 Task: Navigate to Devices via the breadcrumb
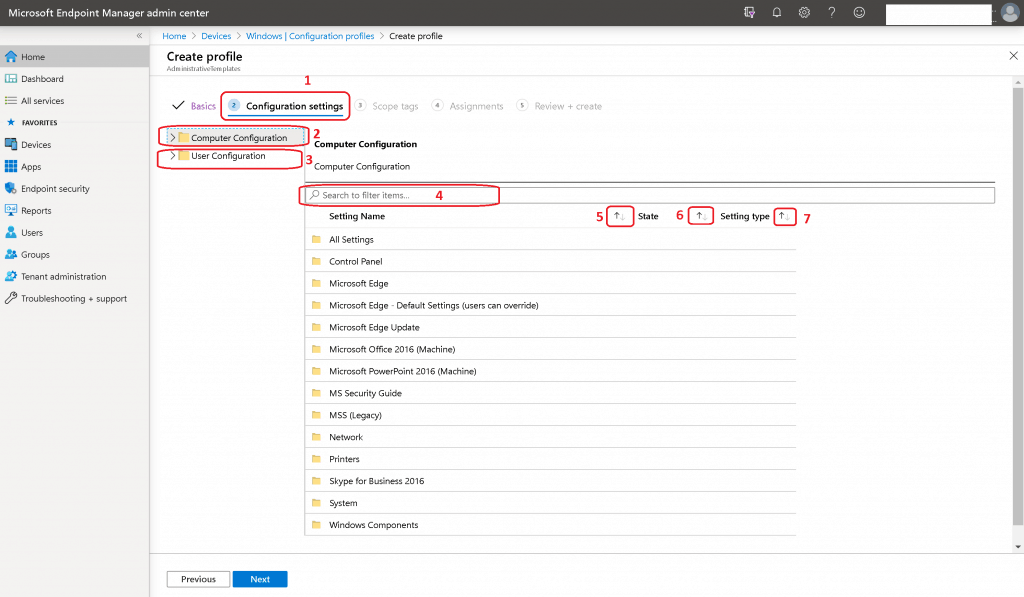point(215,35)
